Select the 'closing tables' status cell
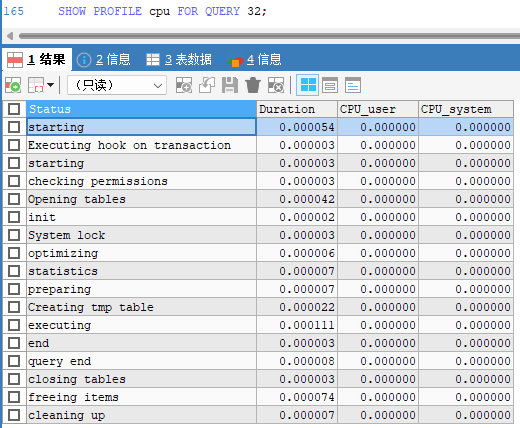Screen dimensions: 520x428 point(141,379)
